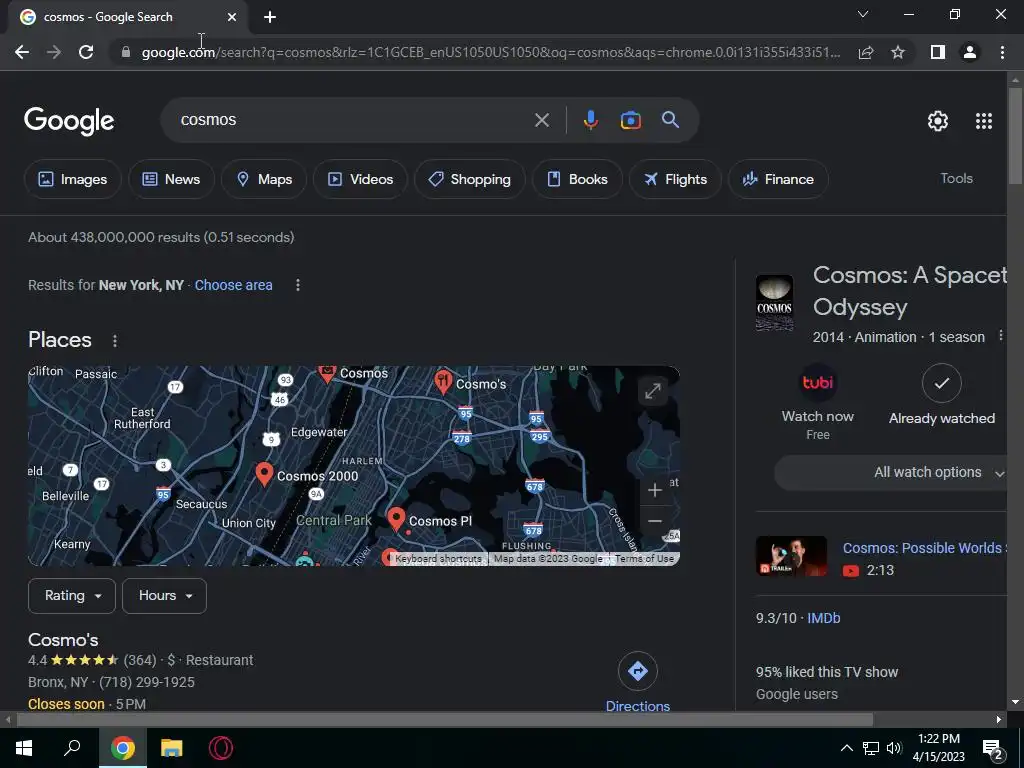
Task: Close the cosmos Google Search tab
Action: coord(232,17)
